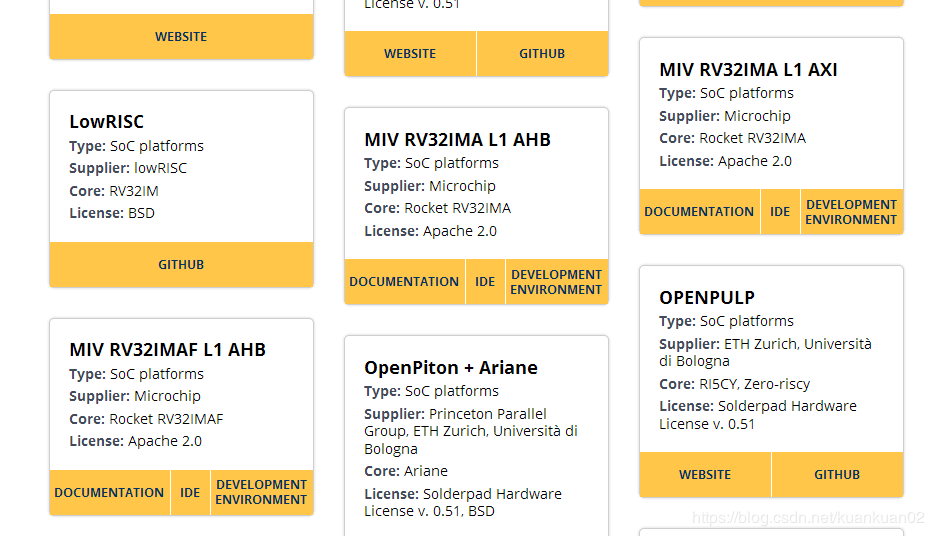Select LowRISC 'License: BSD' line
Screen dimensions: 934x536
112,213
